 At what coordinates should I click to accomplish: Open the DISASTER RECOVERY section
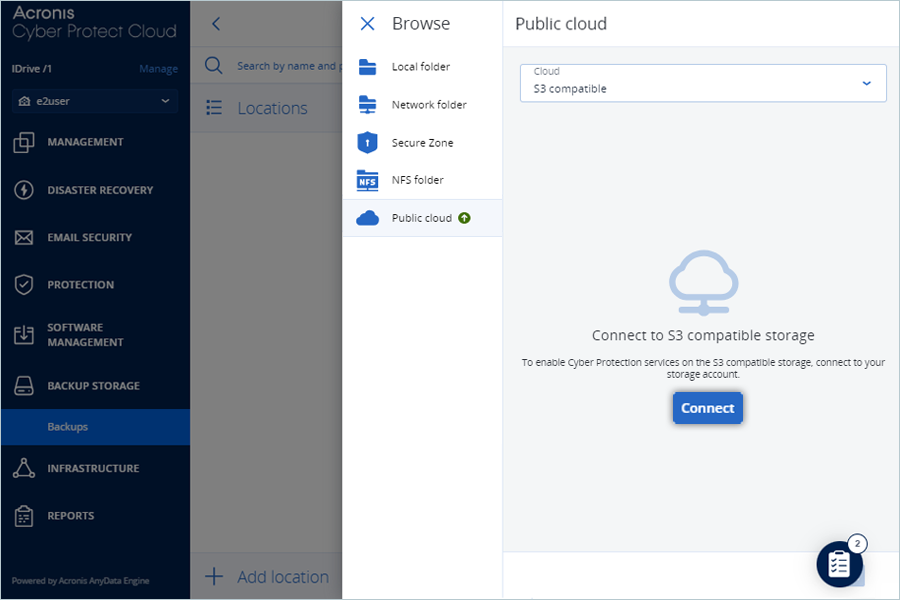click(x=100, y=190)
